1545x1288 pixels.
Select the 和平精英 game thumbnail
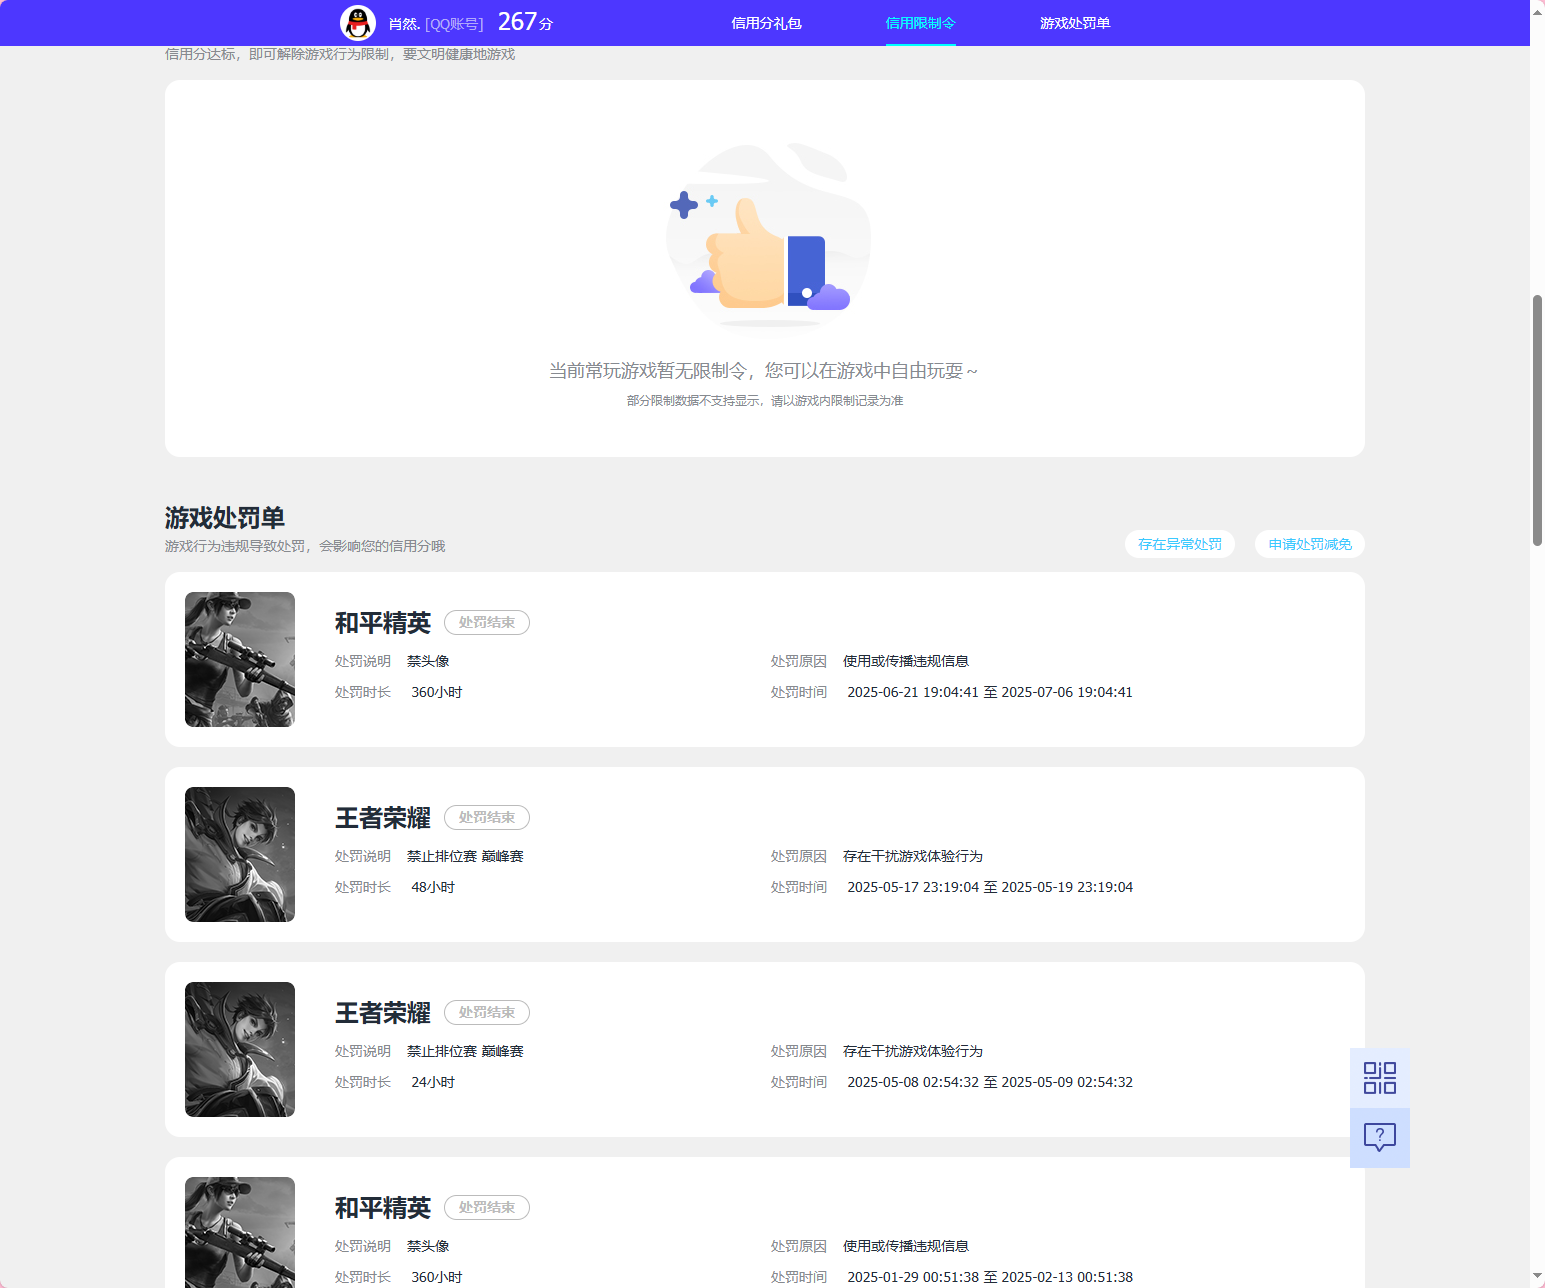239,659
